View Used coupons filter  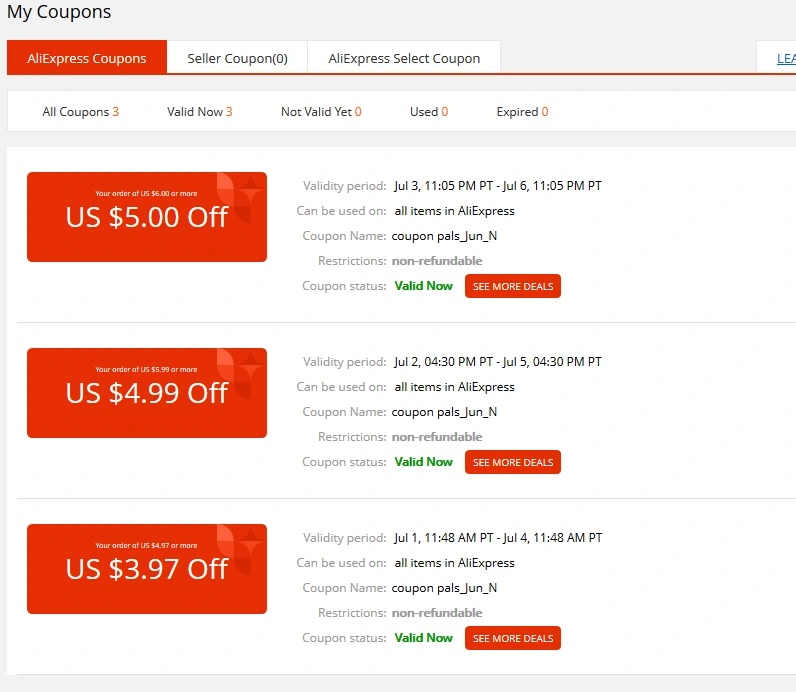(429, 112)
